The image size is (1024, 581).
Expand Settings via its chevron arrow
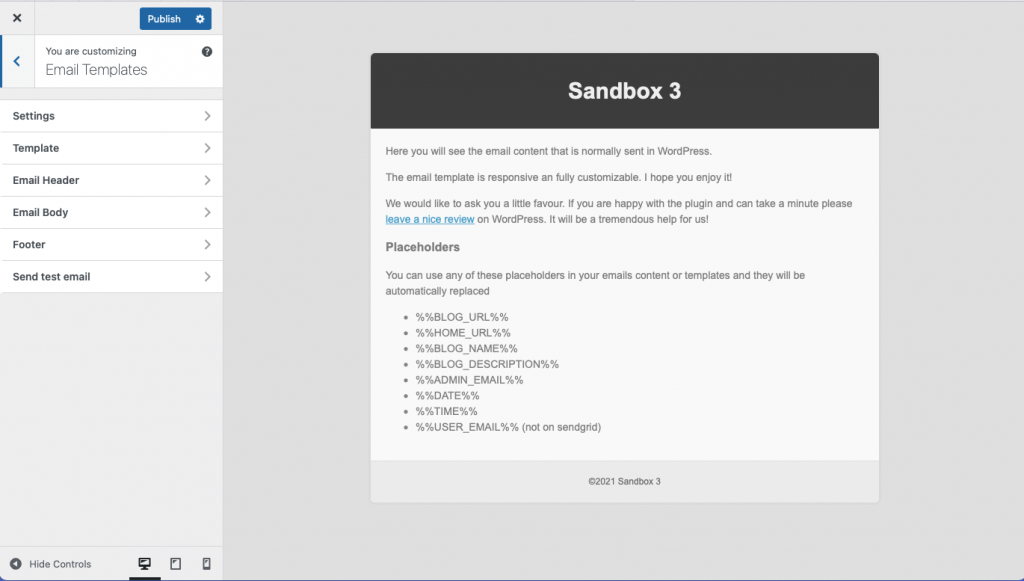[207, 116]
